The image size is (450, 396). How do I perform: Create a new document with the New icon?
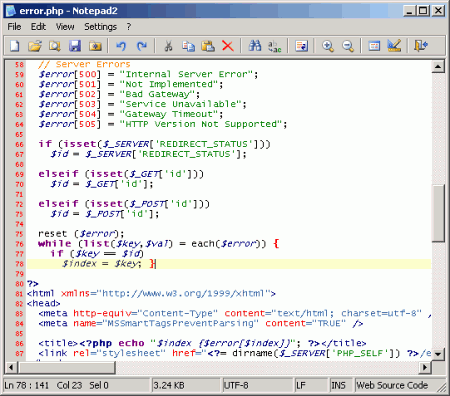point(14,46)
